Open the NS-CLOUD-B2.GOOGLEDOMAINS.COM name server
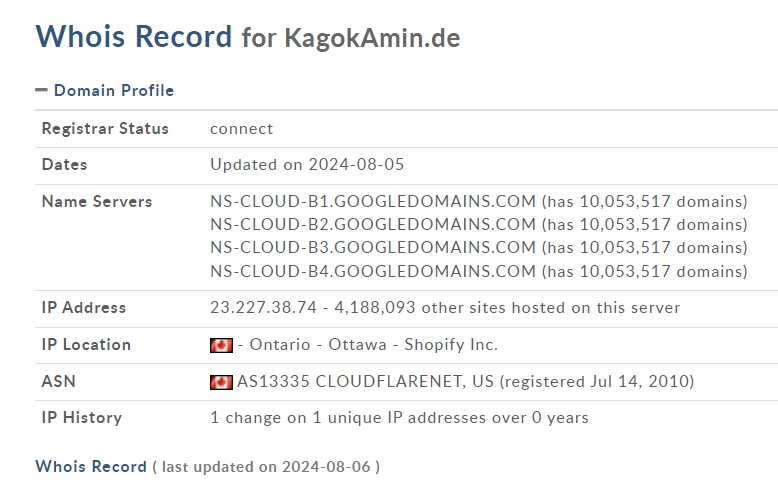Viewport: 778px width, 483px height. (x=373, y=224)
